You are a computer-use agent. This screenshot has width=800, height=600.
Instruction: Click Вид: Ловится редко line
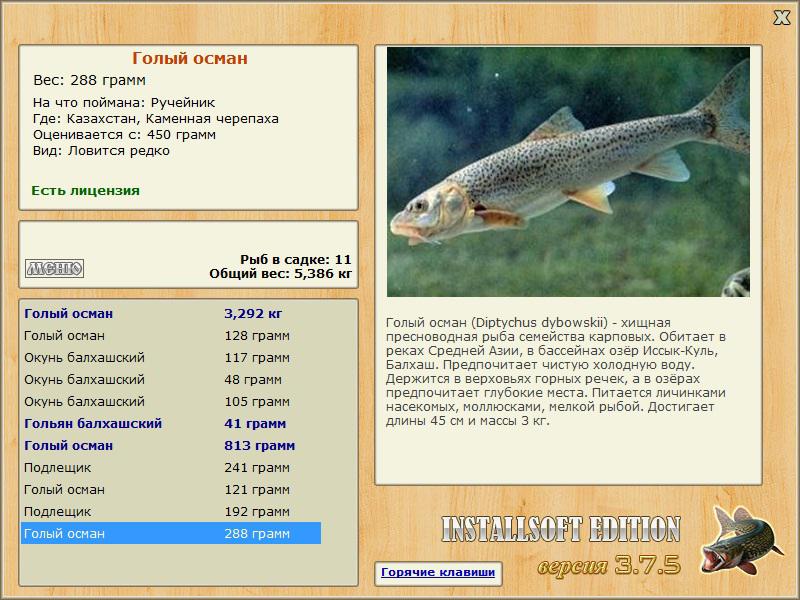[101, 151]
